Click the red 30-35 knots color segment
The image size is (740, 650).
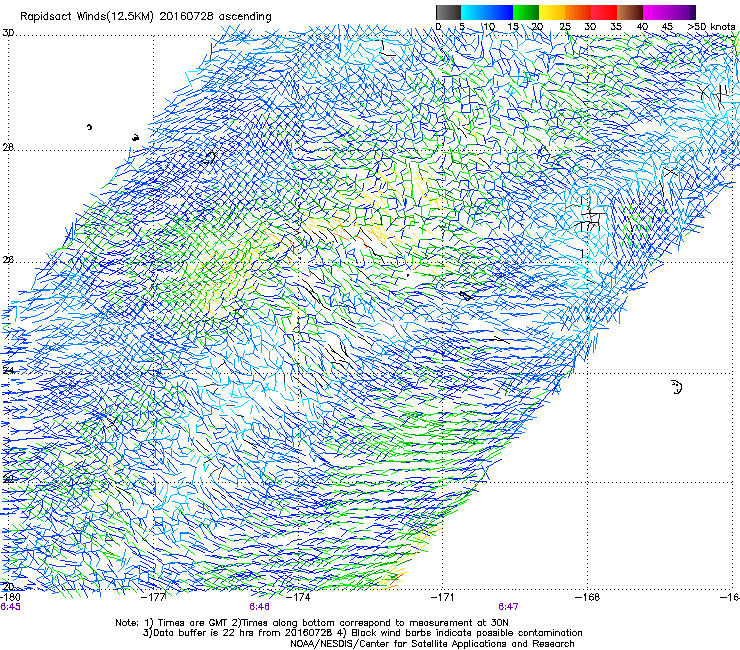click(604, 12)
